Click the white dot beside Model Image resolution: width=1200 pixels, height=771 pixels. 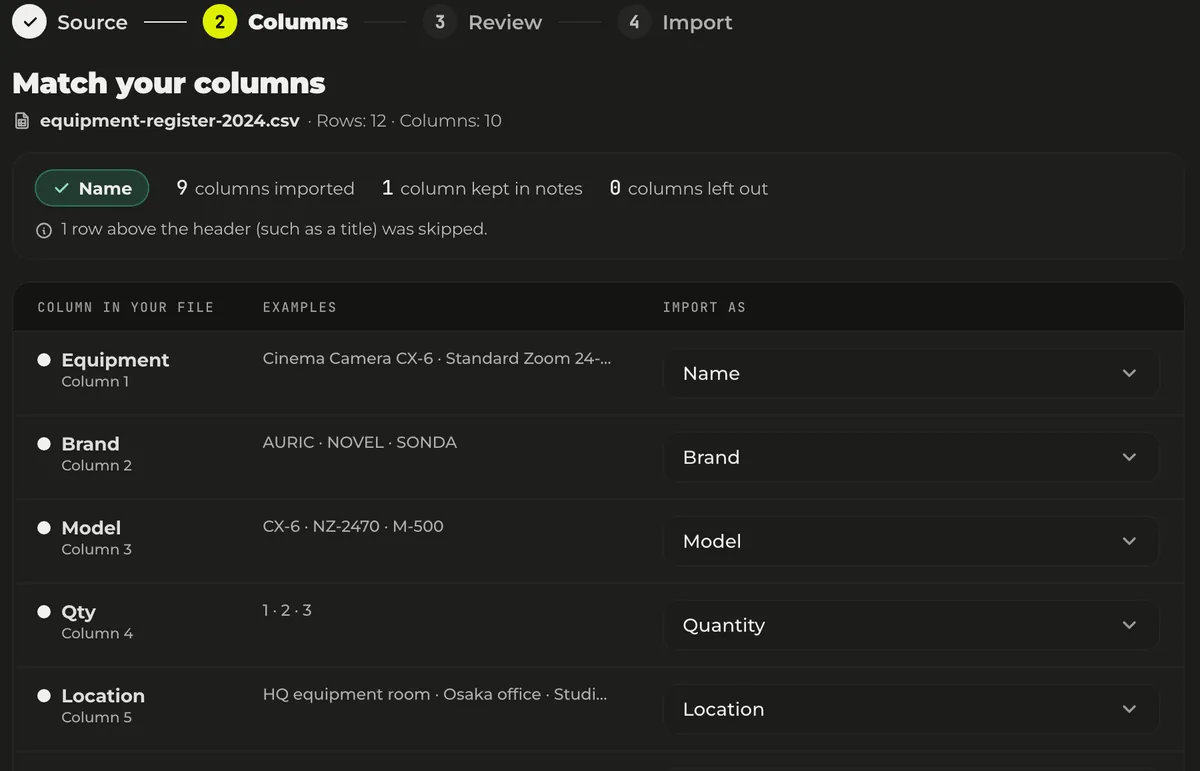coord(44,528)
